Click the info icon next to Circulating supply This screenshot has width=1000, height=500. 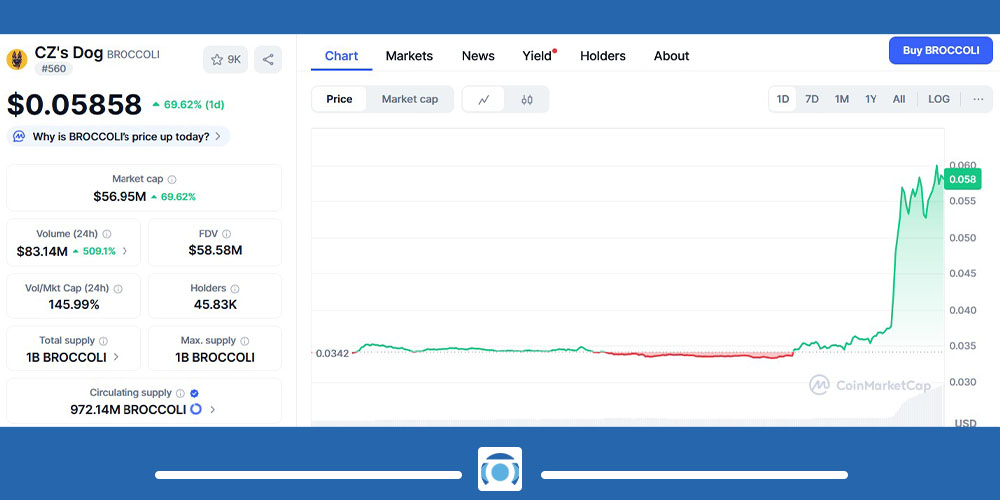coord(180,393)
